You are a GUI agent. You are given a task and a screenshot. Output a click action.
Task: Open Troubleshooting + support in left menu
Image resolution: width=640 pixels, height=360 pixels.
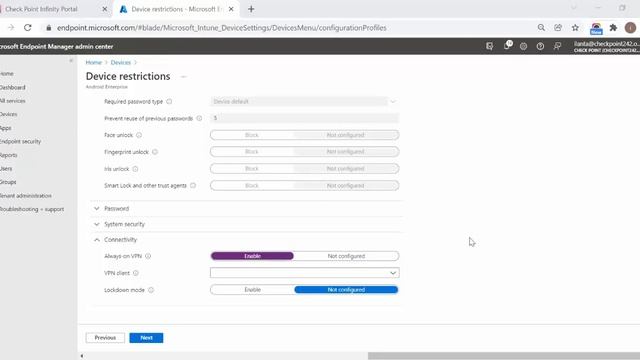click(32, 209)
